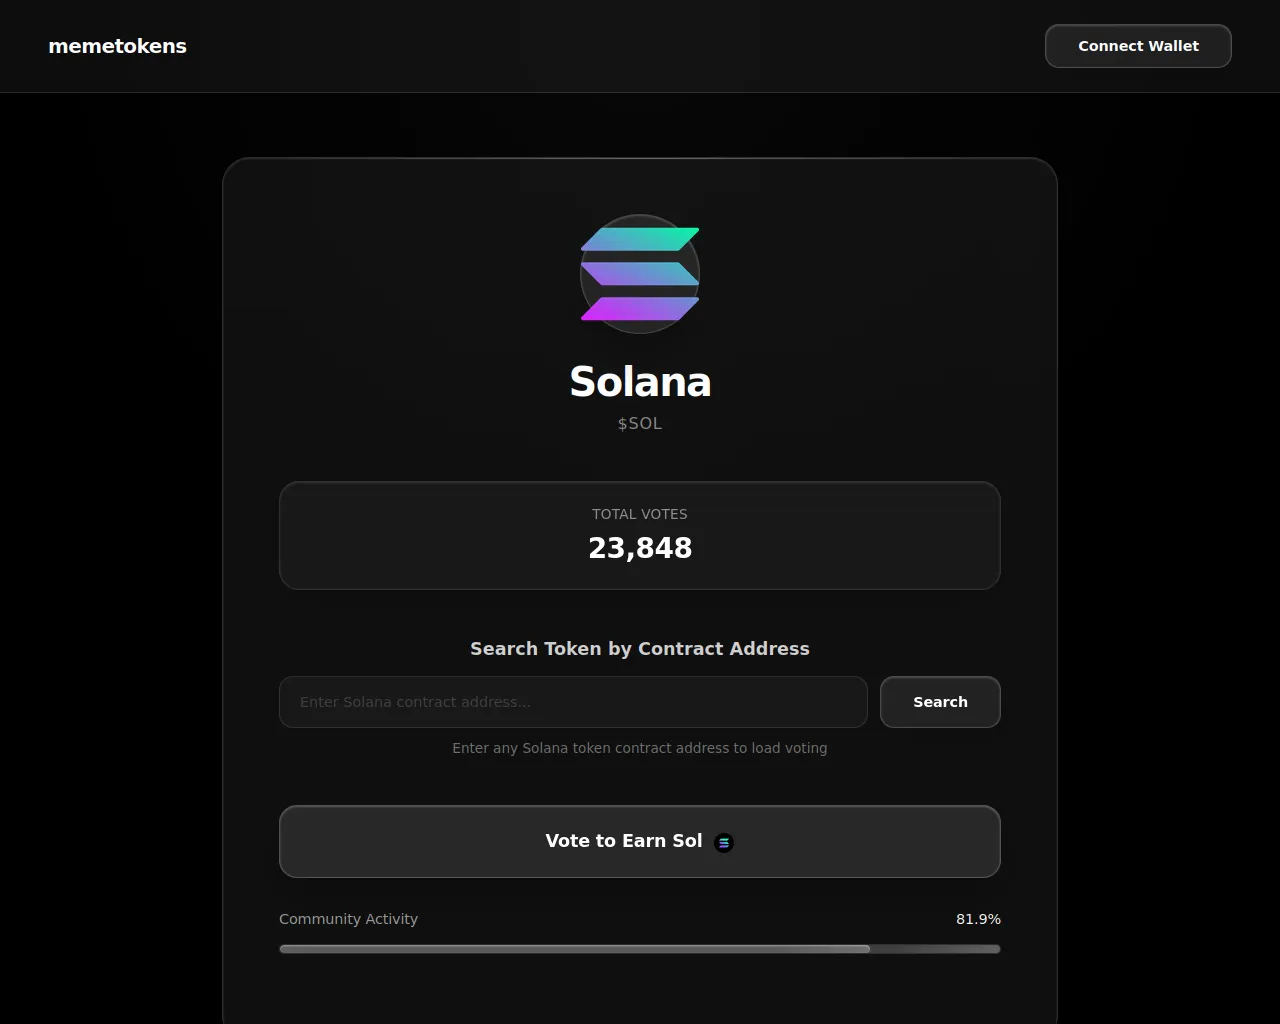Click the small Sol icon in the vote button
1280x1024 pixels.
click(724, 842)
